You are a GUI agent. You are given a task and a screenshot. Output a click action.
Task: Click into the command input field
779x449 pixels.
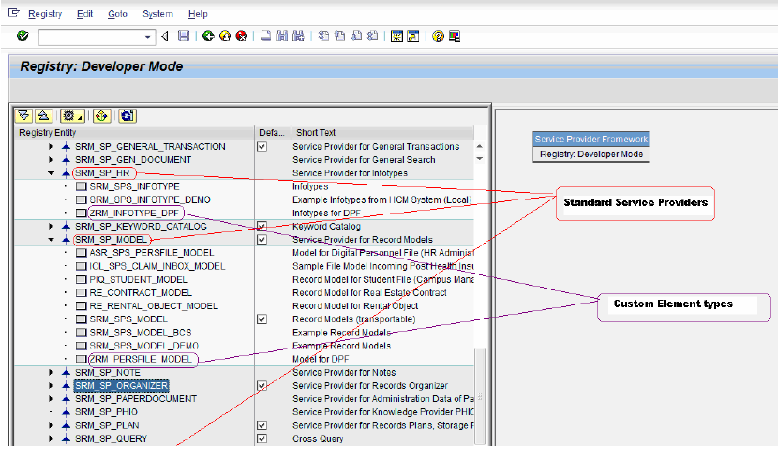tap(92, 37)
